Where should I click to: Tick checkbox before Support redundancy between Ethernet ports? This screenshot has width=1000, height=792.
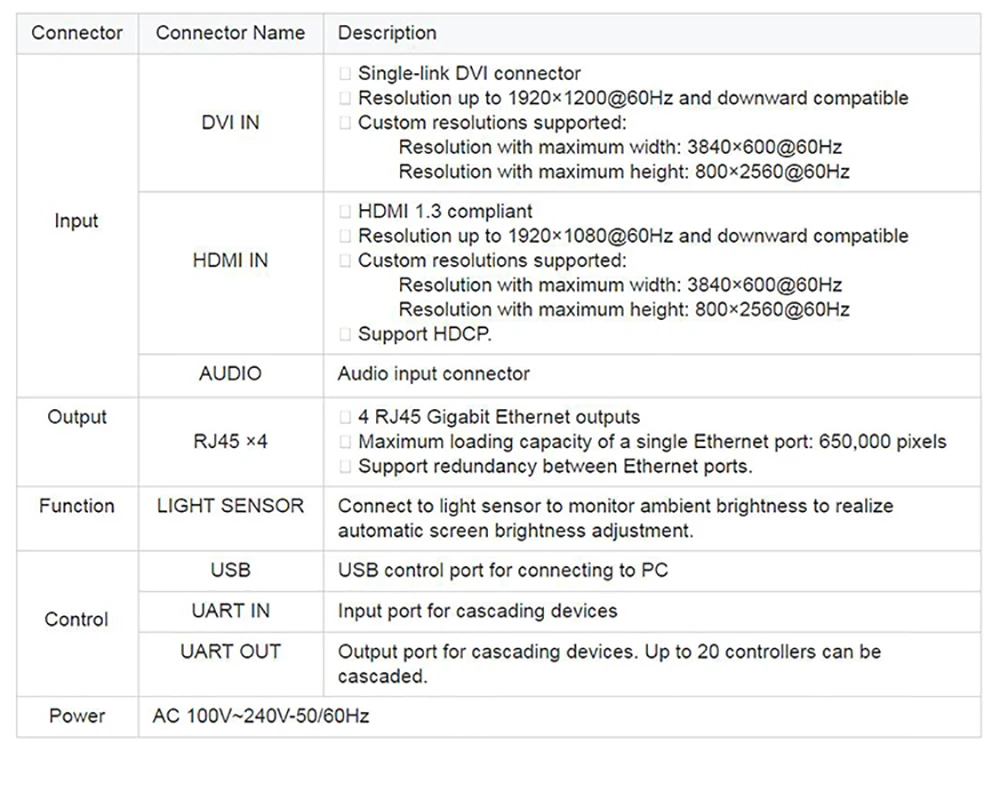[345, 467]
